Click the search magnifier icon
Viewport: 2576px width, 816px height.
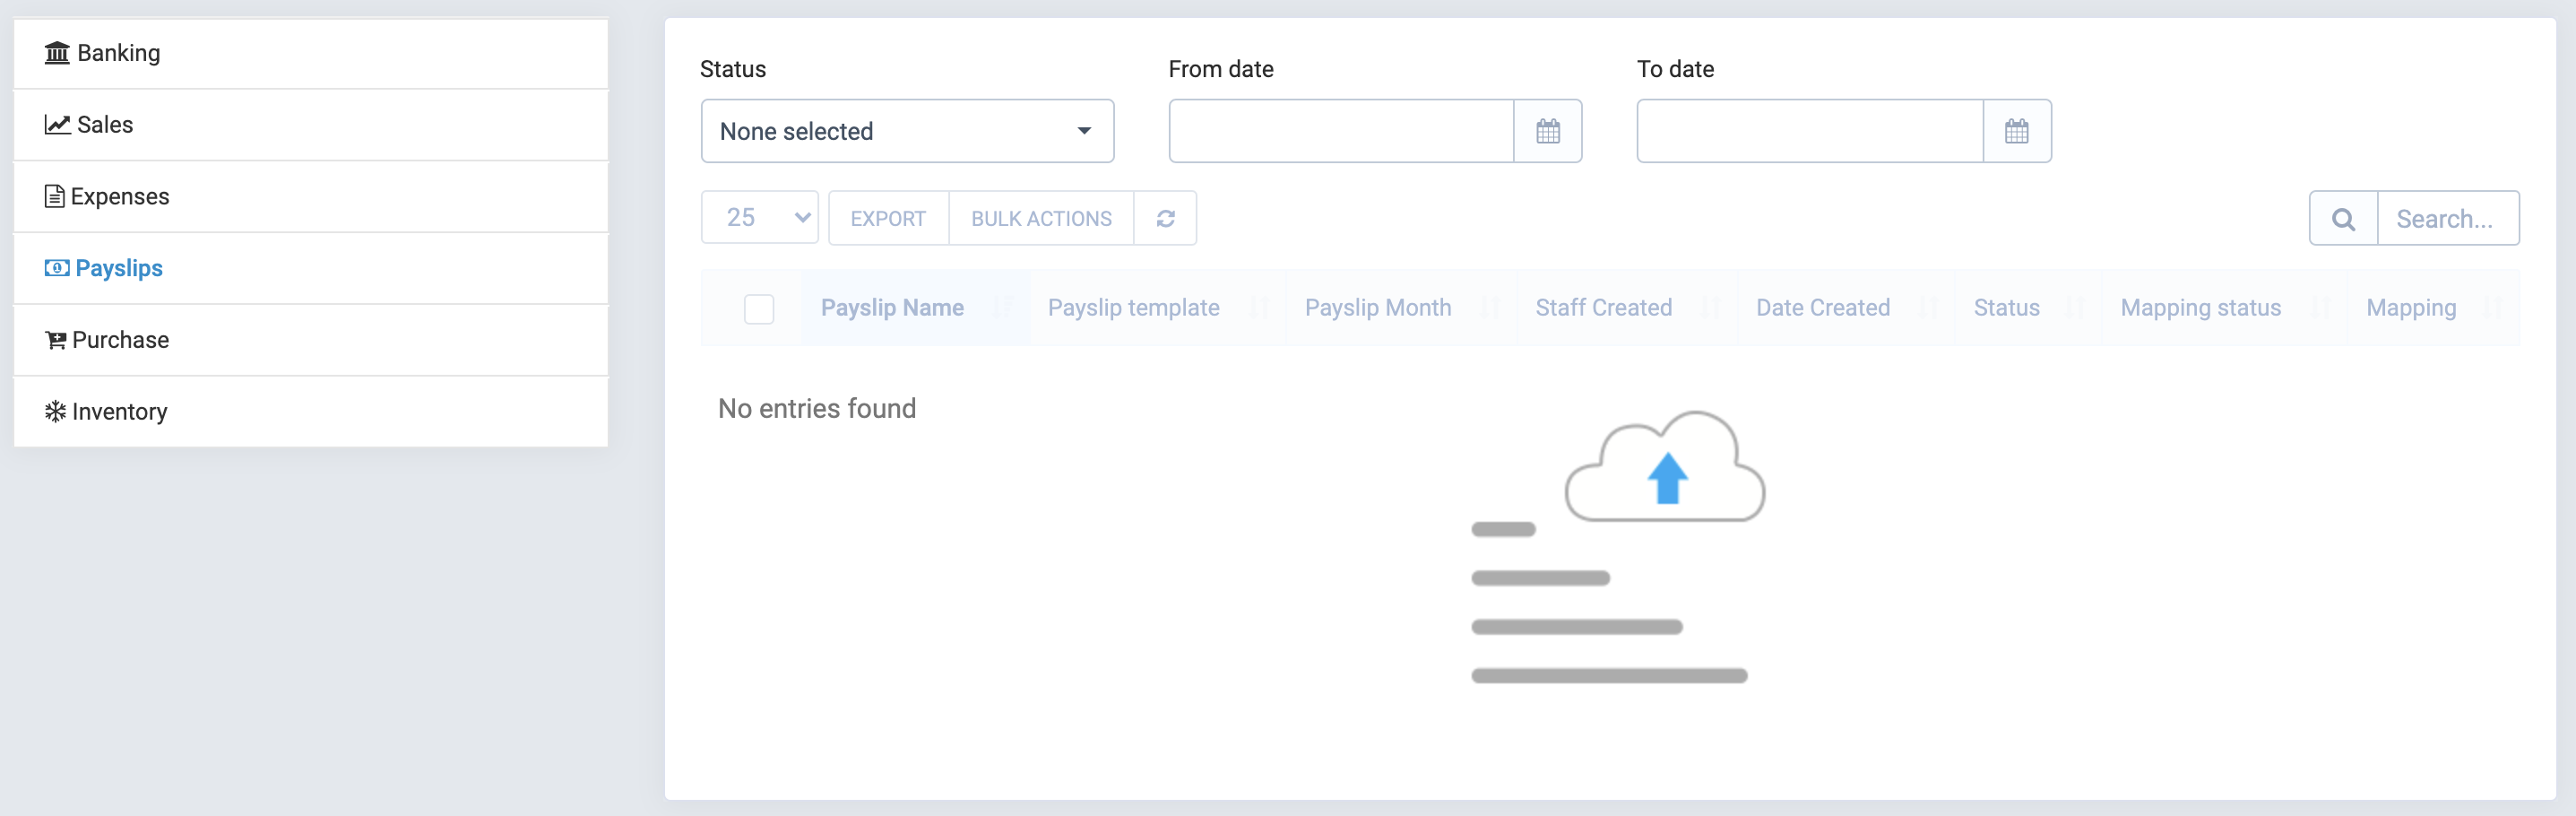click(x=2342, y=219)
